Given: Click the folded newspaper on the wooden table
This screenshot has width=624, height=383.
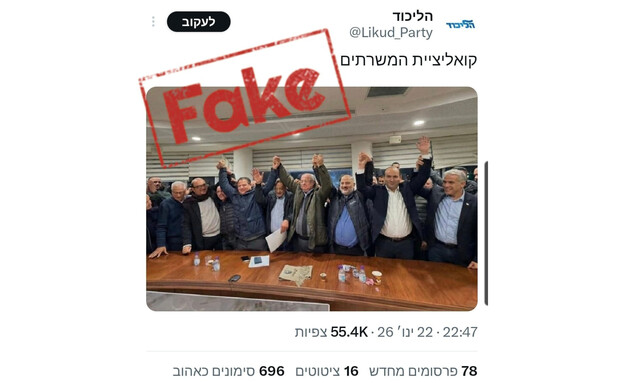Looking at the screenshot, I should pyautogui.click(x=296, y=274).
